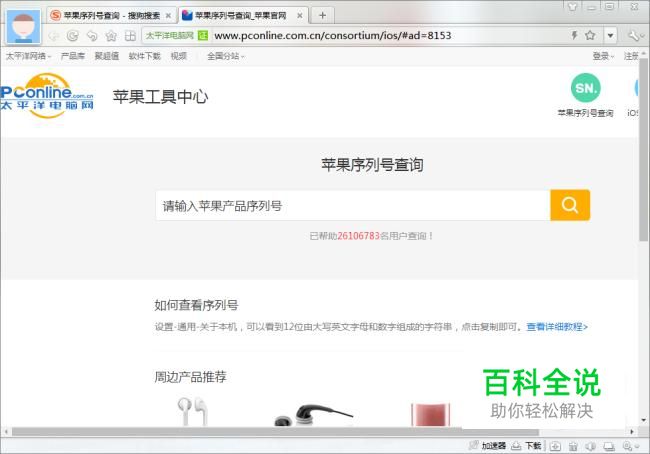
Task: Click the 苹果工具中心 heading
Action: coord(160,97)
